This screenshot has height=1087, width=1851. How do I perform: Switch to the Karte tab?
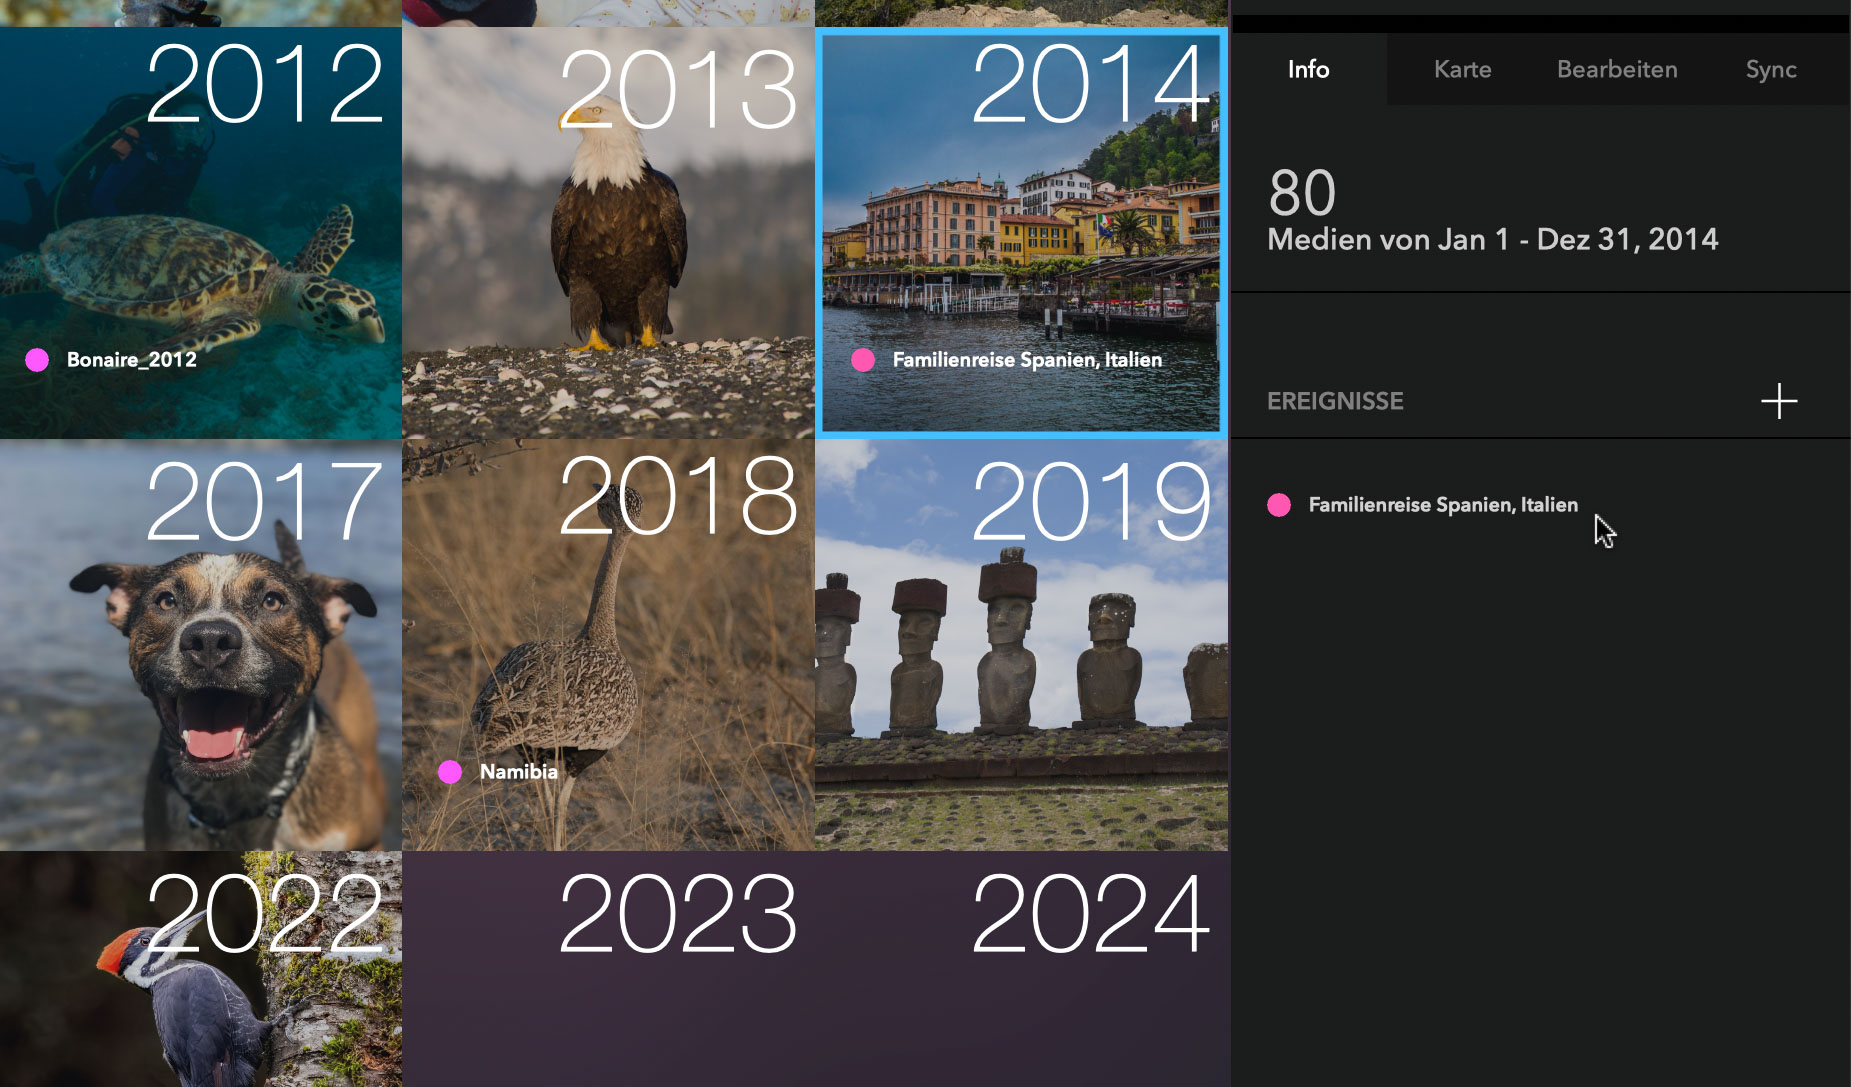[x=1462, y=69]
